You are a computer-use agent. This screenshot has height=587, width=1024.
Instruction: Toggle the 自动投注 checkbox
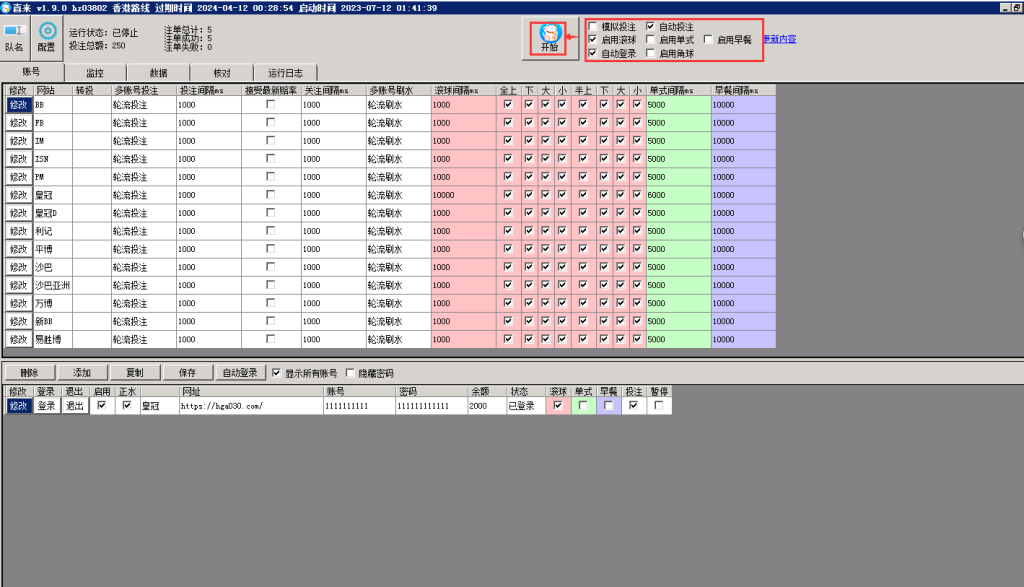(x=651, y=26)
